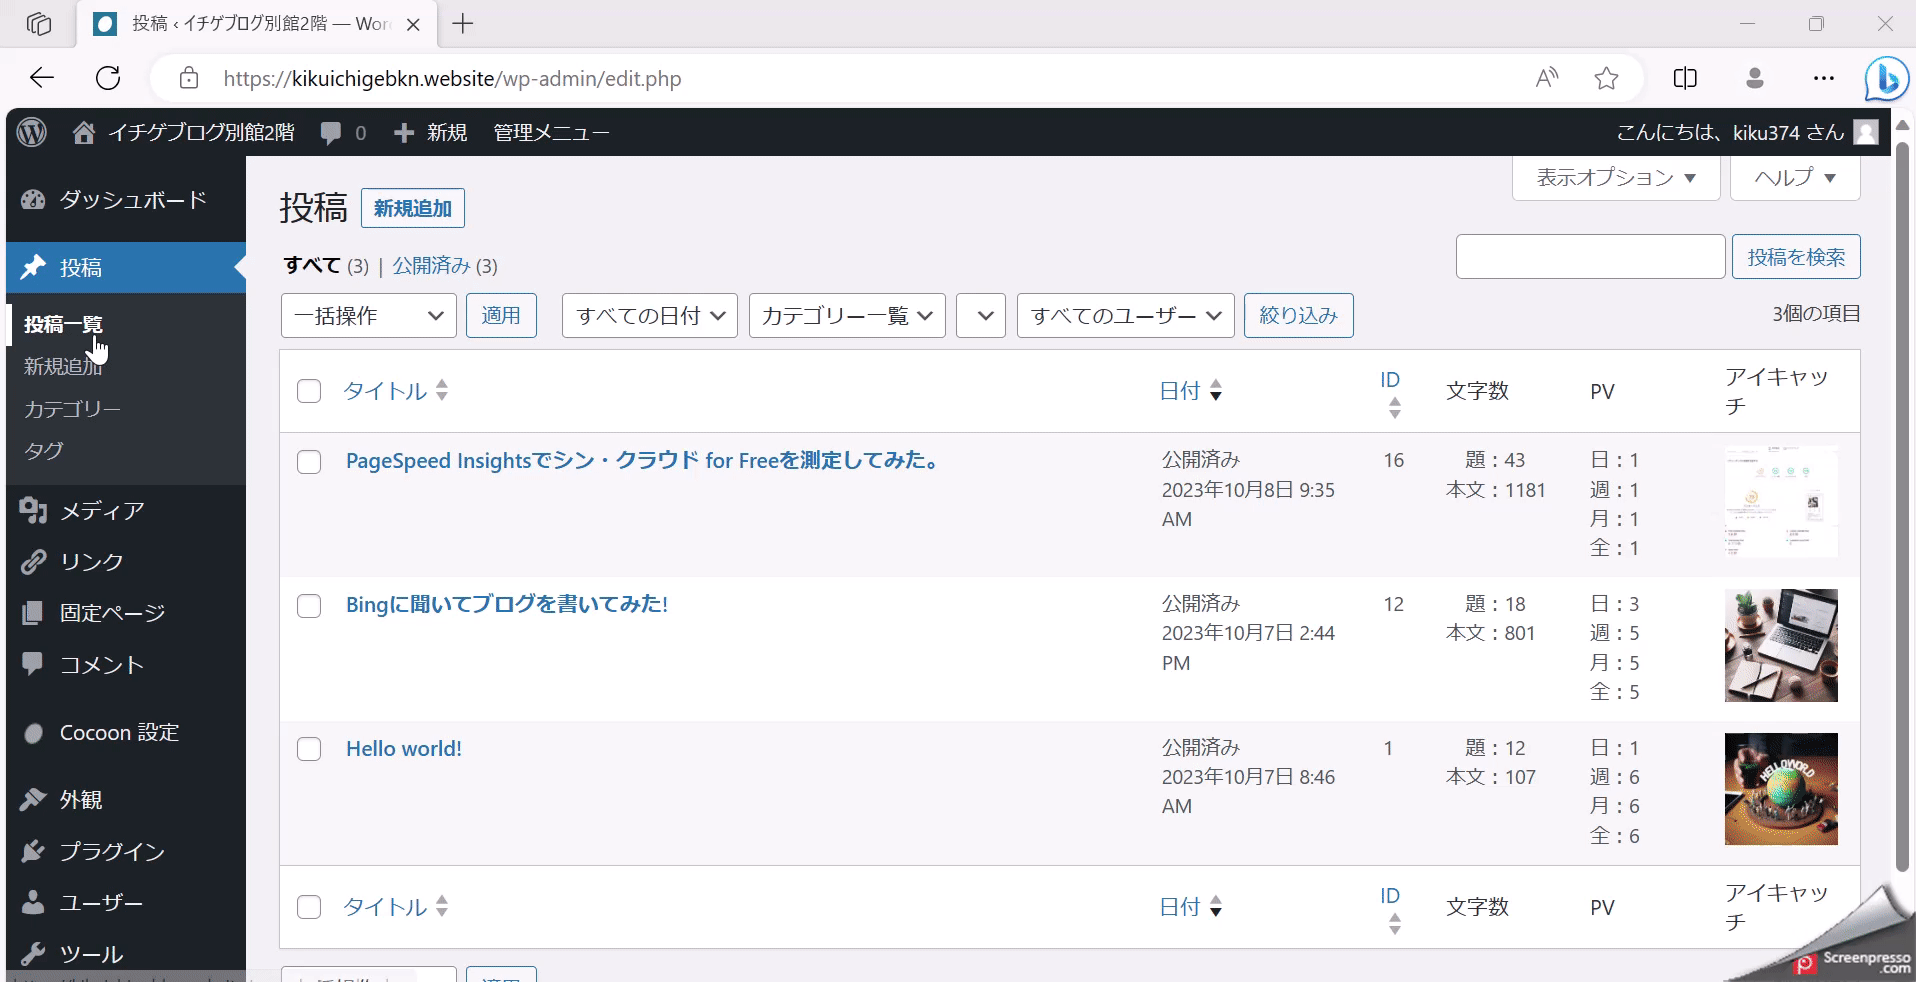Image resolution: width=1916 pixels, height=982 pixels.
Task: Click the favorites star icon in address bar
Action: pos(1606,79)
